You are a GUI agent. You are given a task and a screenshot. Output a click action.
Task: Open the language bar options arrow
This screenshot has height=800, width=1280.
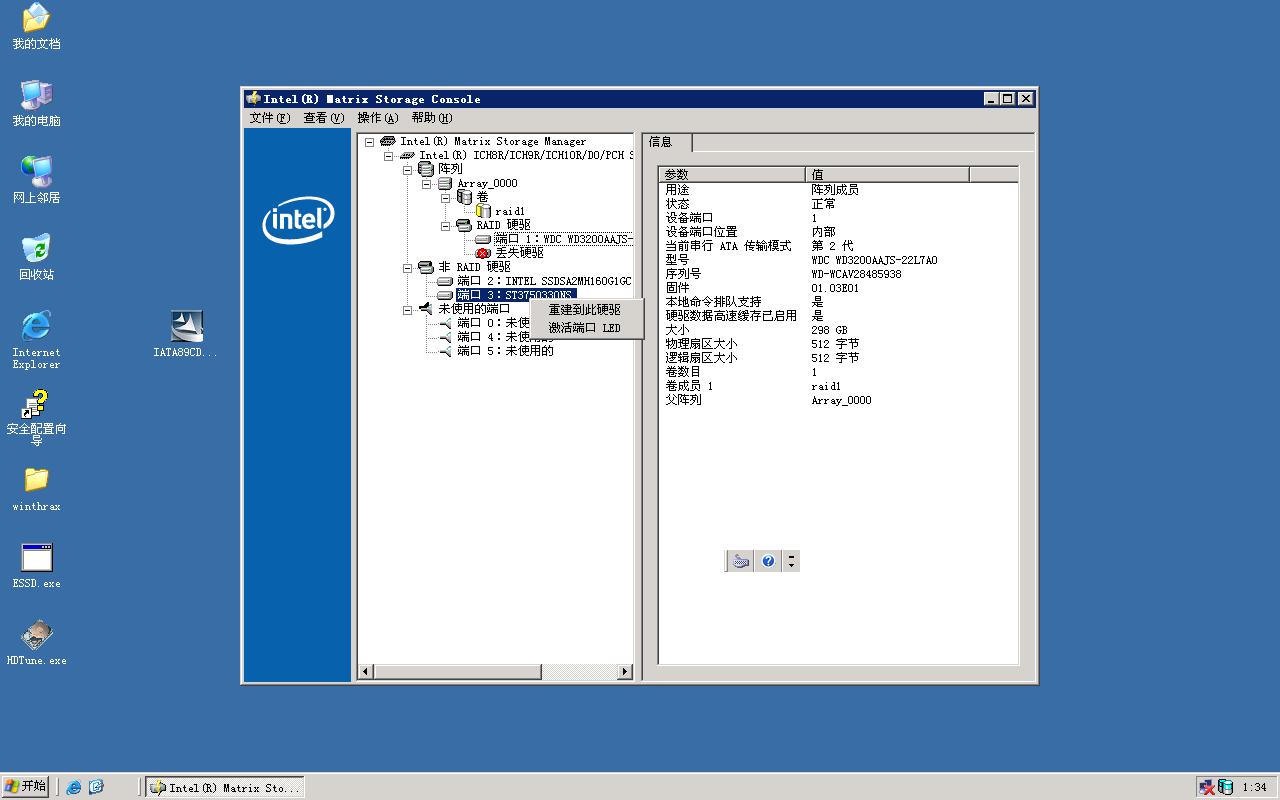pyautogui.click(x=791, y=561)
